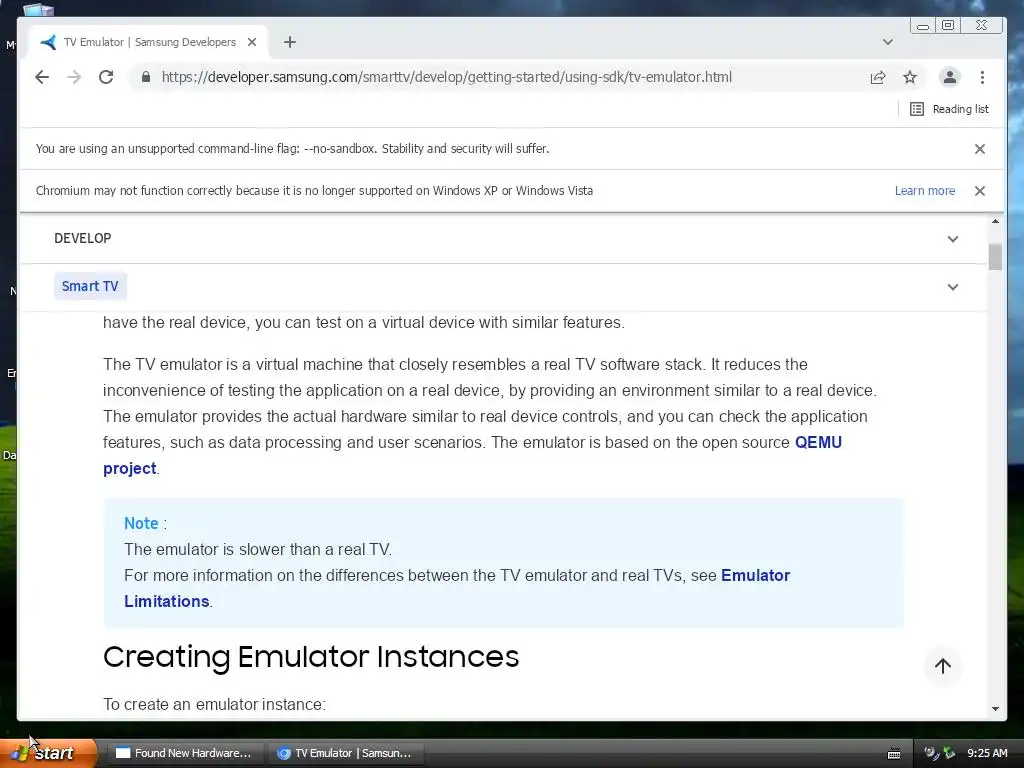
Task: Click the on-screen keyboard tray icon
Action: 894,754
